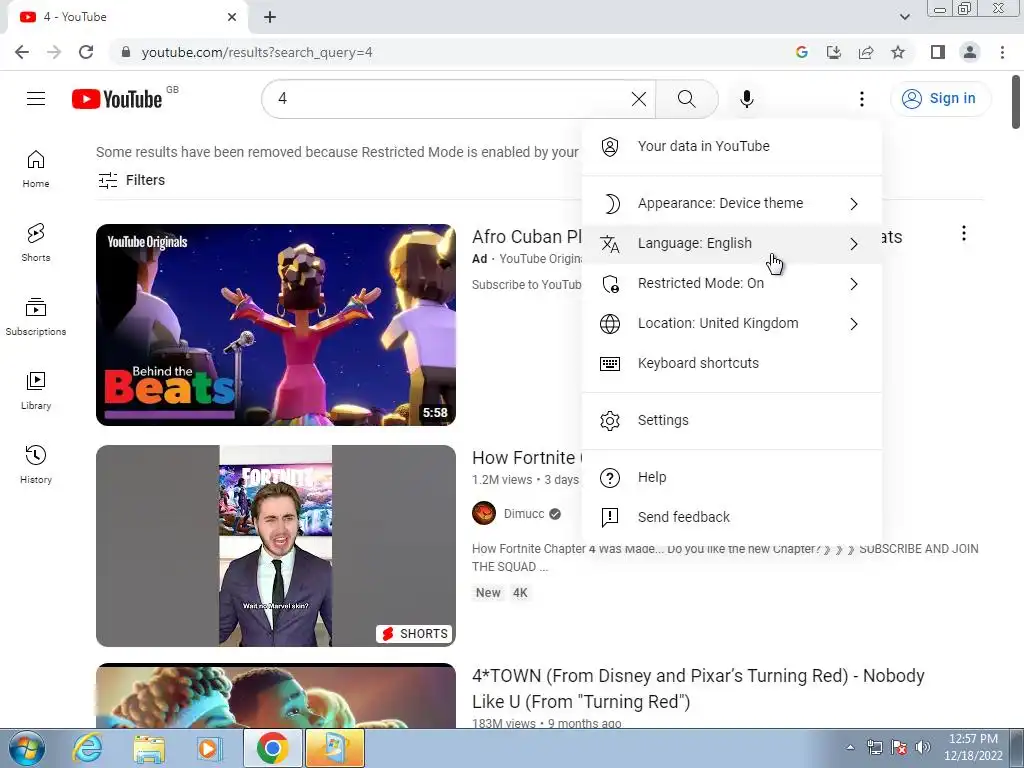Open the Google icon in address bar
Image resolution: width=1024 pixels, height=768 pixels.
[802, 52]
